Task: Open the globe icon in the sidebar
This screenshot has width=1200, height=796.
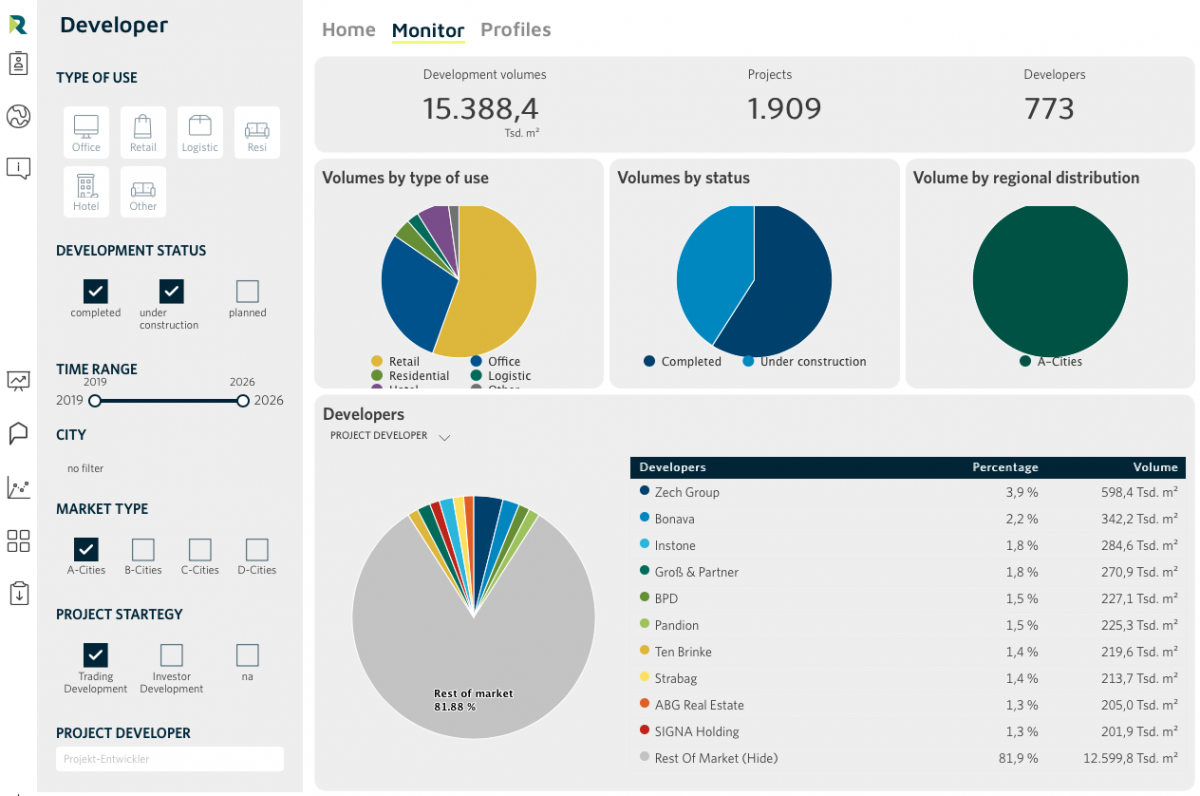Action: point(18,117)
